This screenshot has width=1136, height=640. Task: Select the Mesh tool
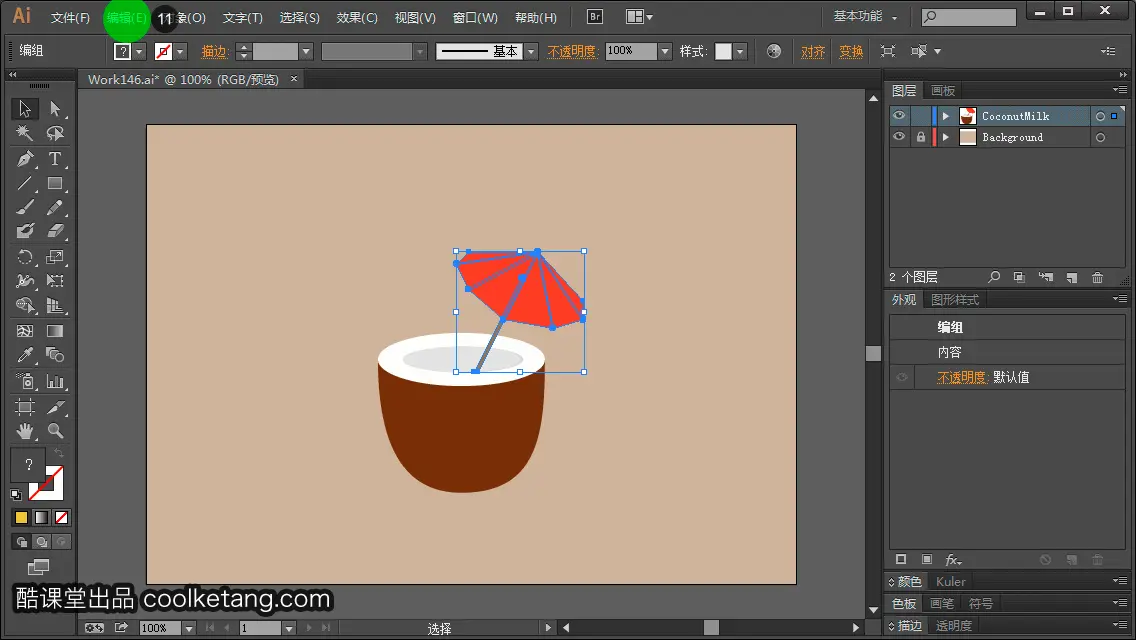25,331
